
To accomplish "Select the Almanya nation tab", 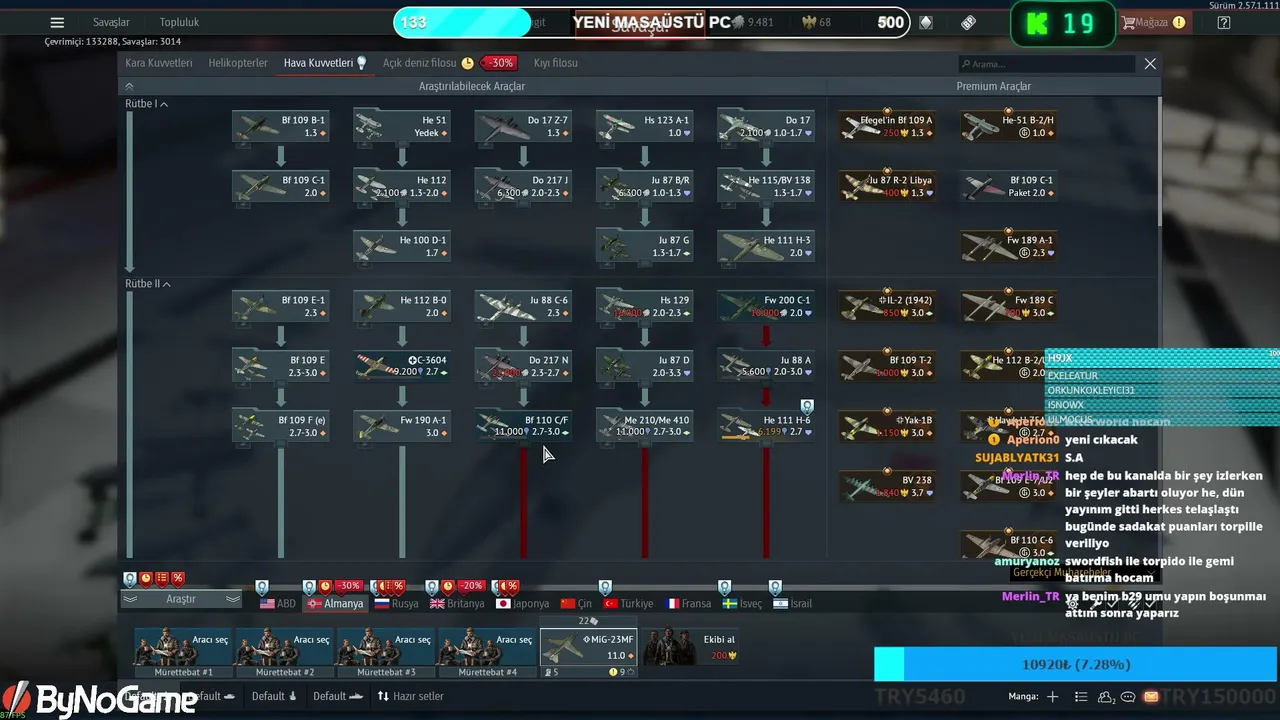I will 335,604.
